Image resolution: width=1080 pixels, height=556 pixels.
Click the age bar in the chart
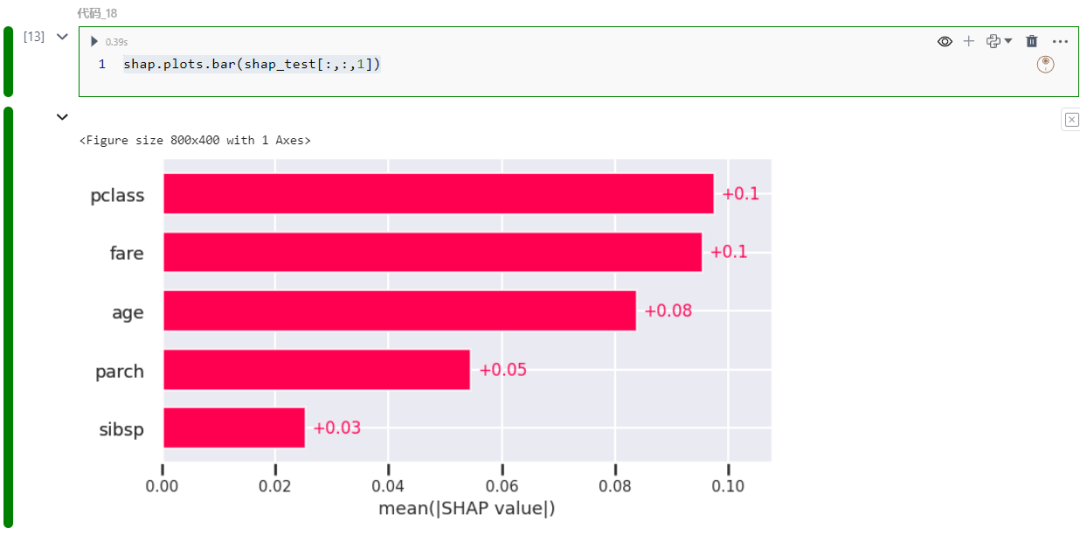[x=399, y=311]
